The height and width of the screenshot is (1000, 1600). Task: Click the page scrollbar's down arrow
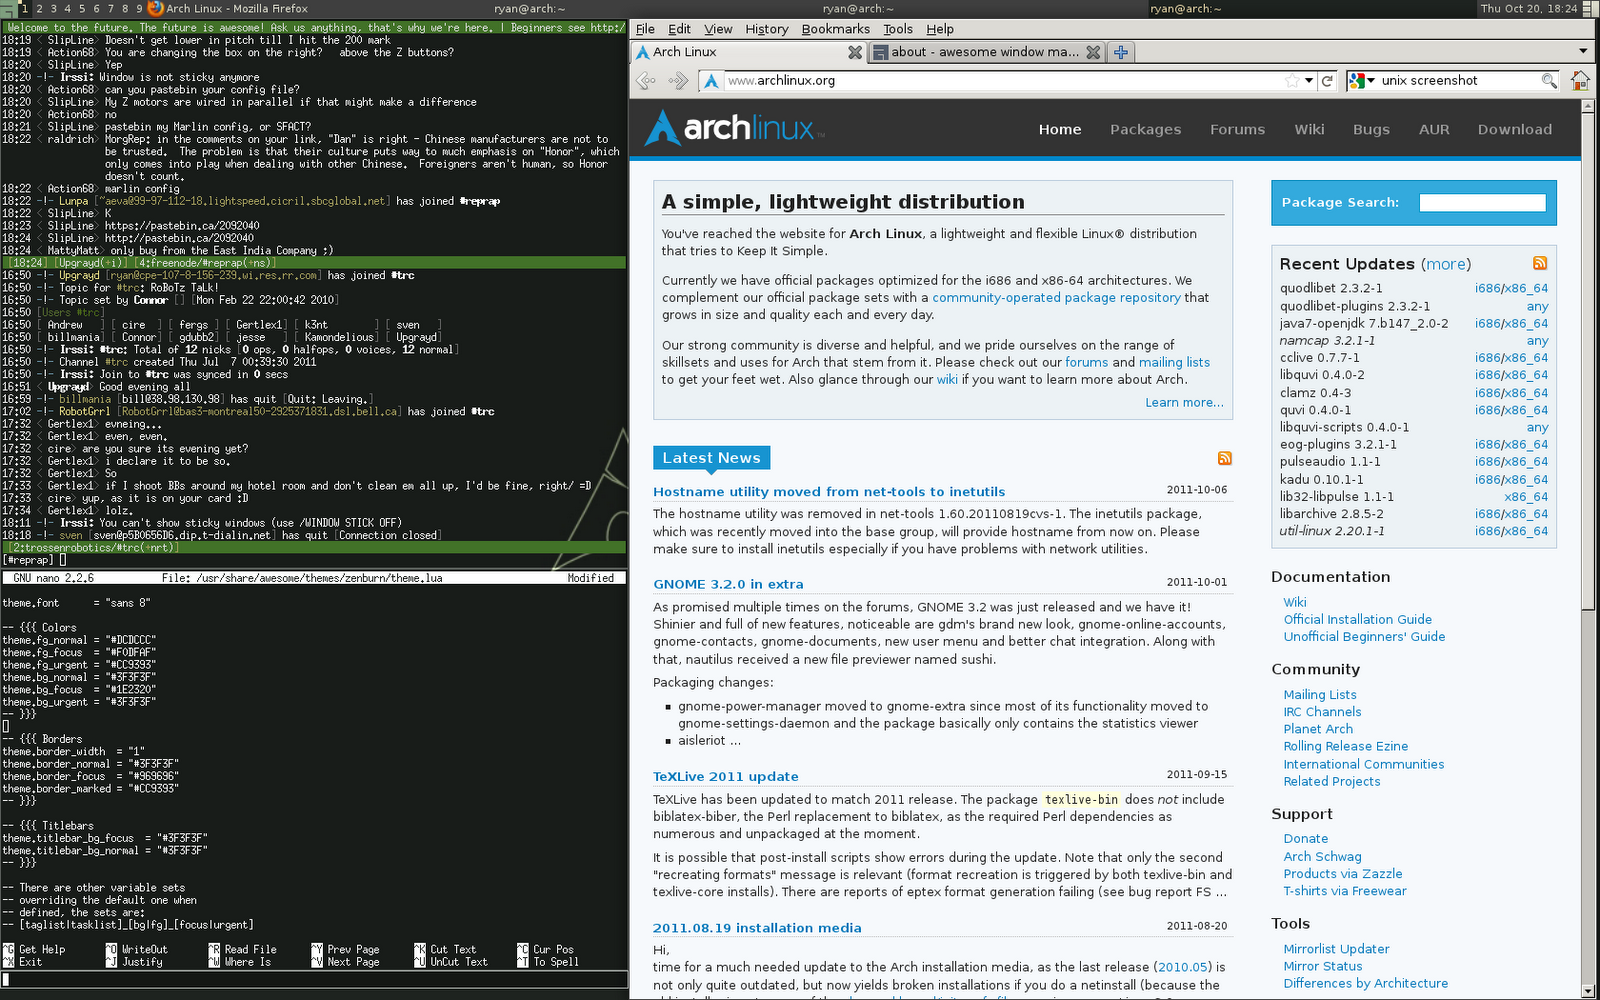[x=1588, y=991]
